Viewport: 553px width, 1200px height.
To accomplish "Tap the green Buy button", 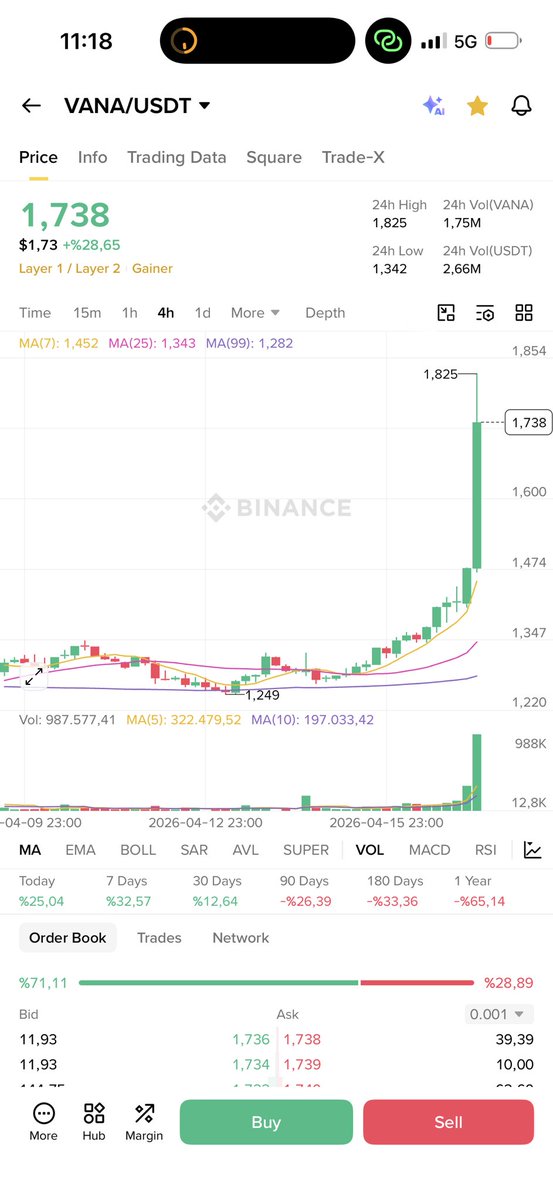I will point(266,1122).
